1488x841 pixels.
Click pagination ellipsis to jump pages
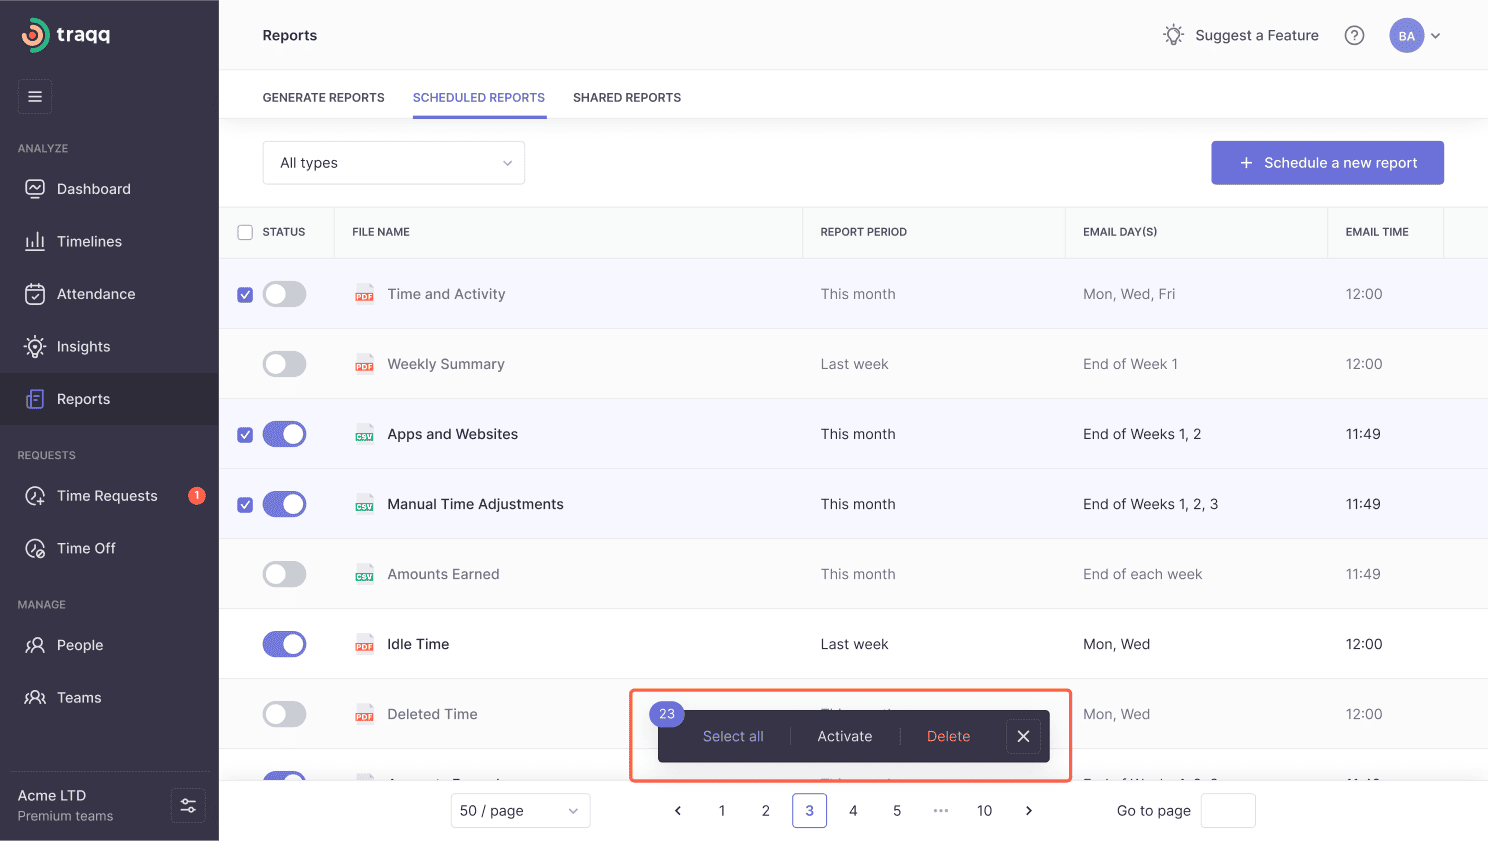pos(941,811)
